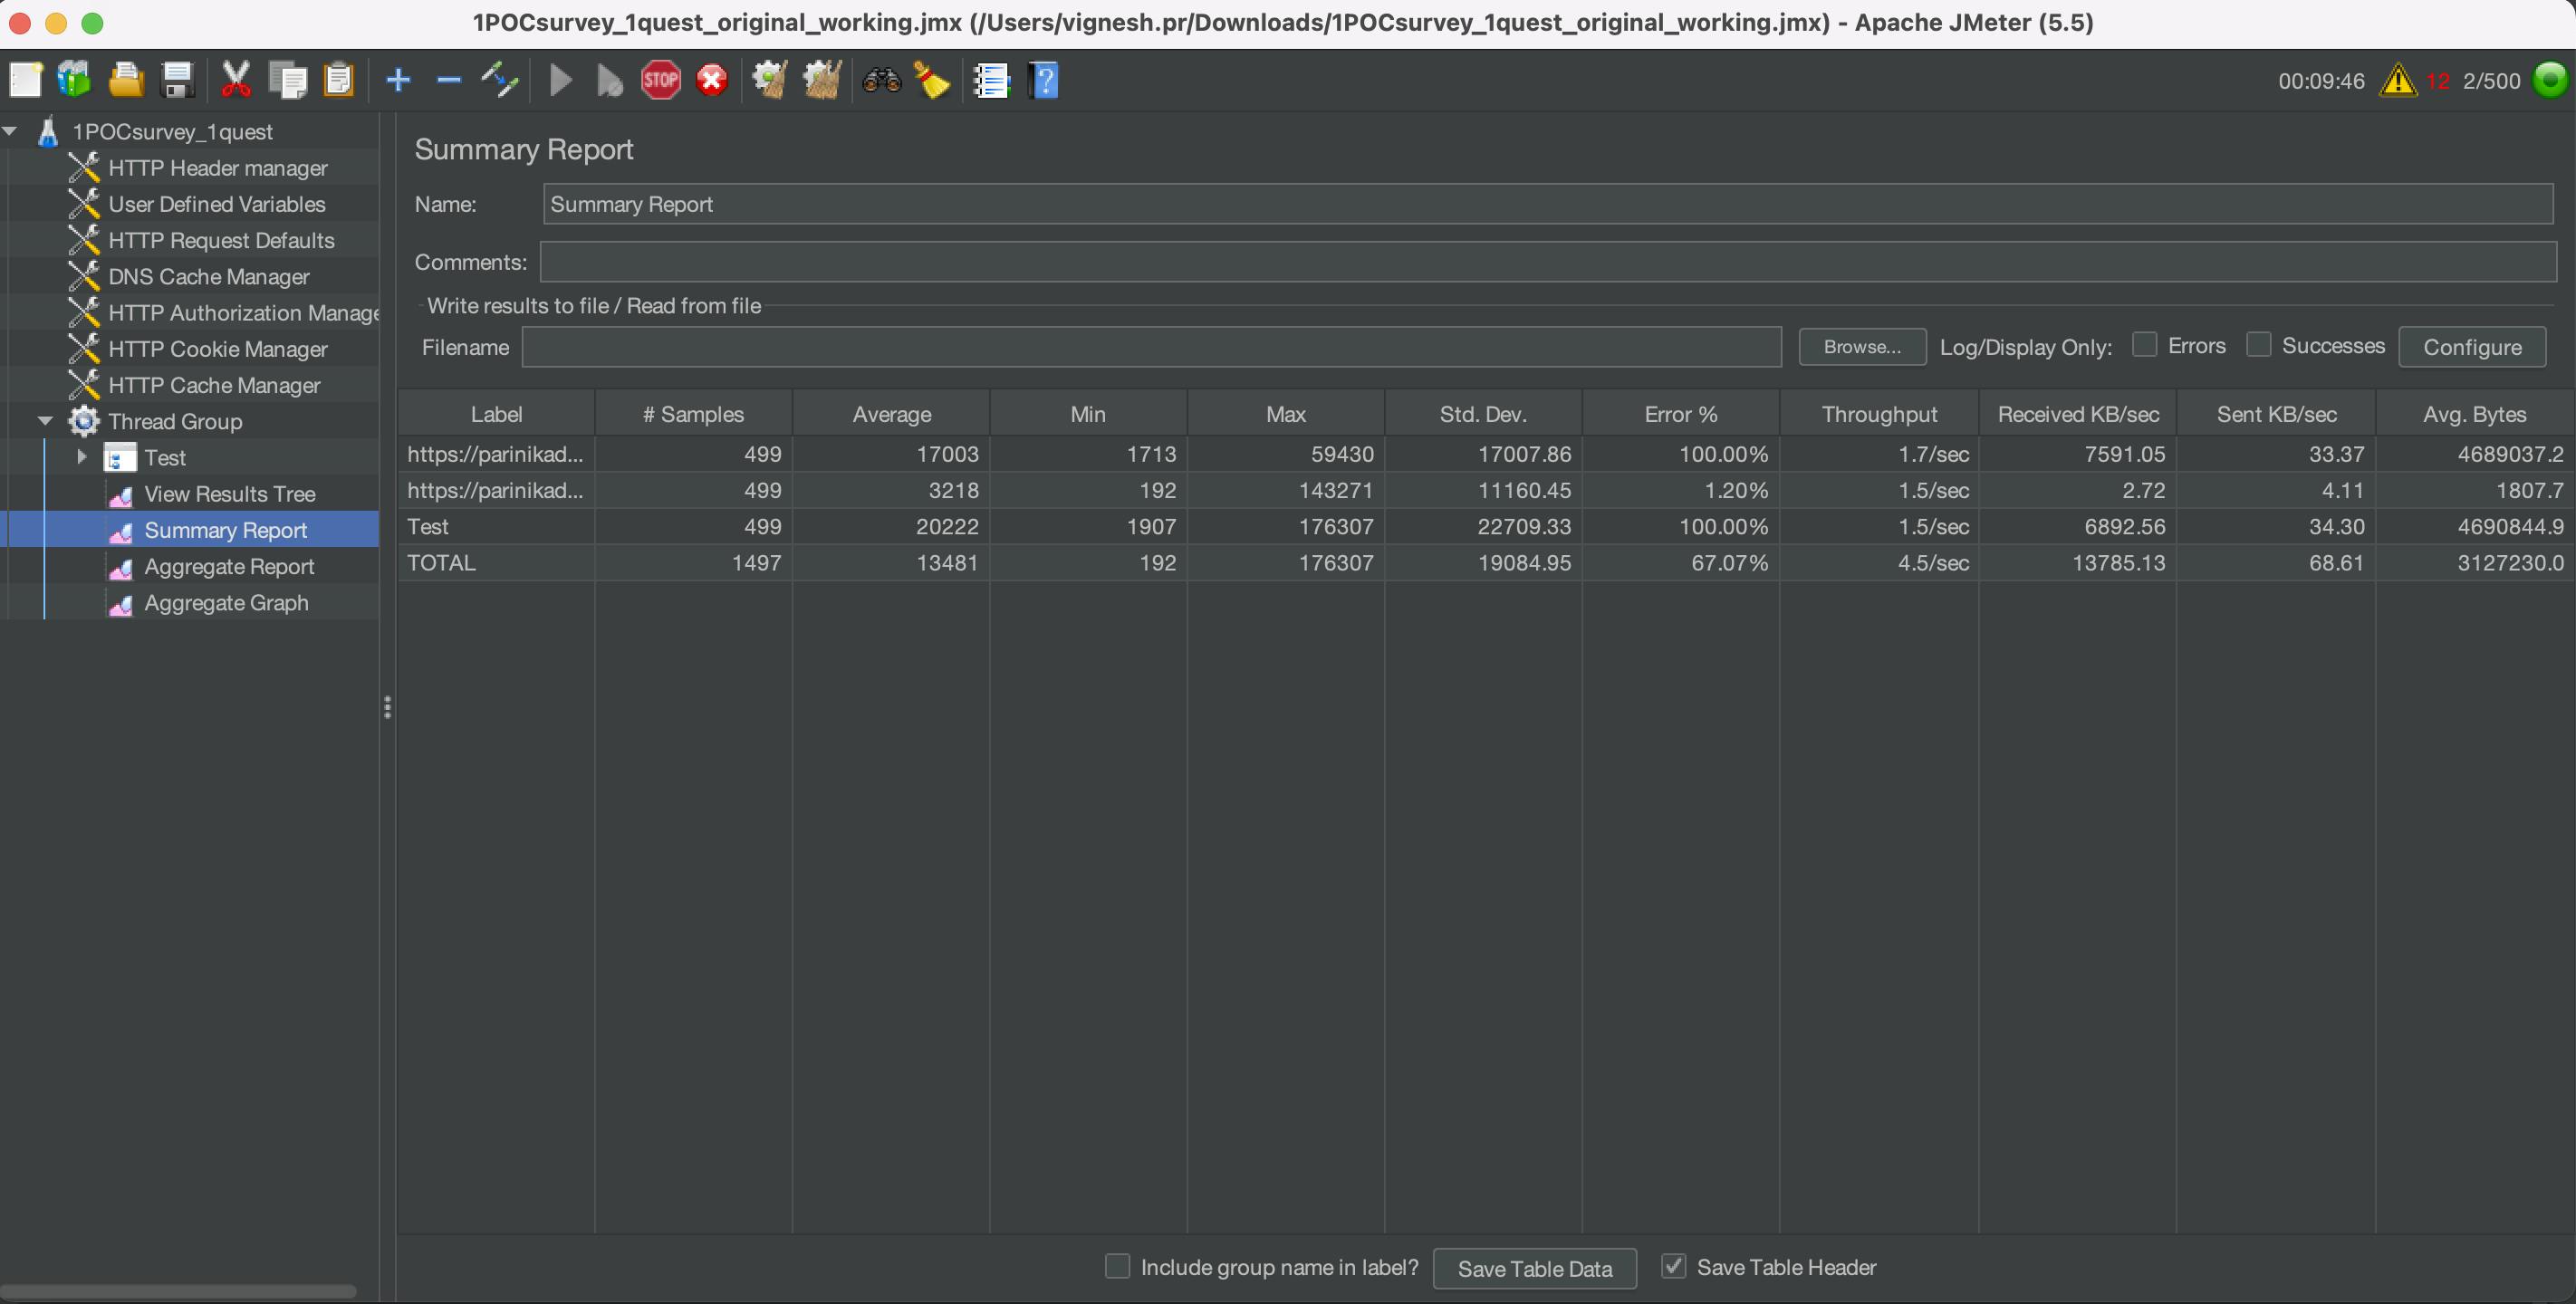Toggle the Errors only checkbox
Viewport: 2576px width, 1304px height.
point(2144,345)
